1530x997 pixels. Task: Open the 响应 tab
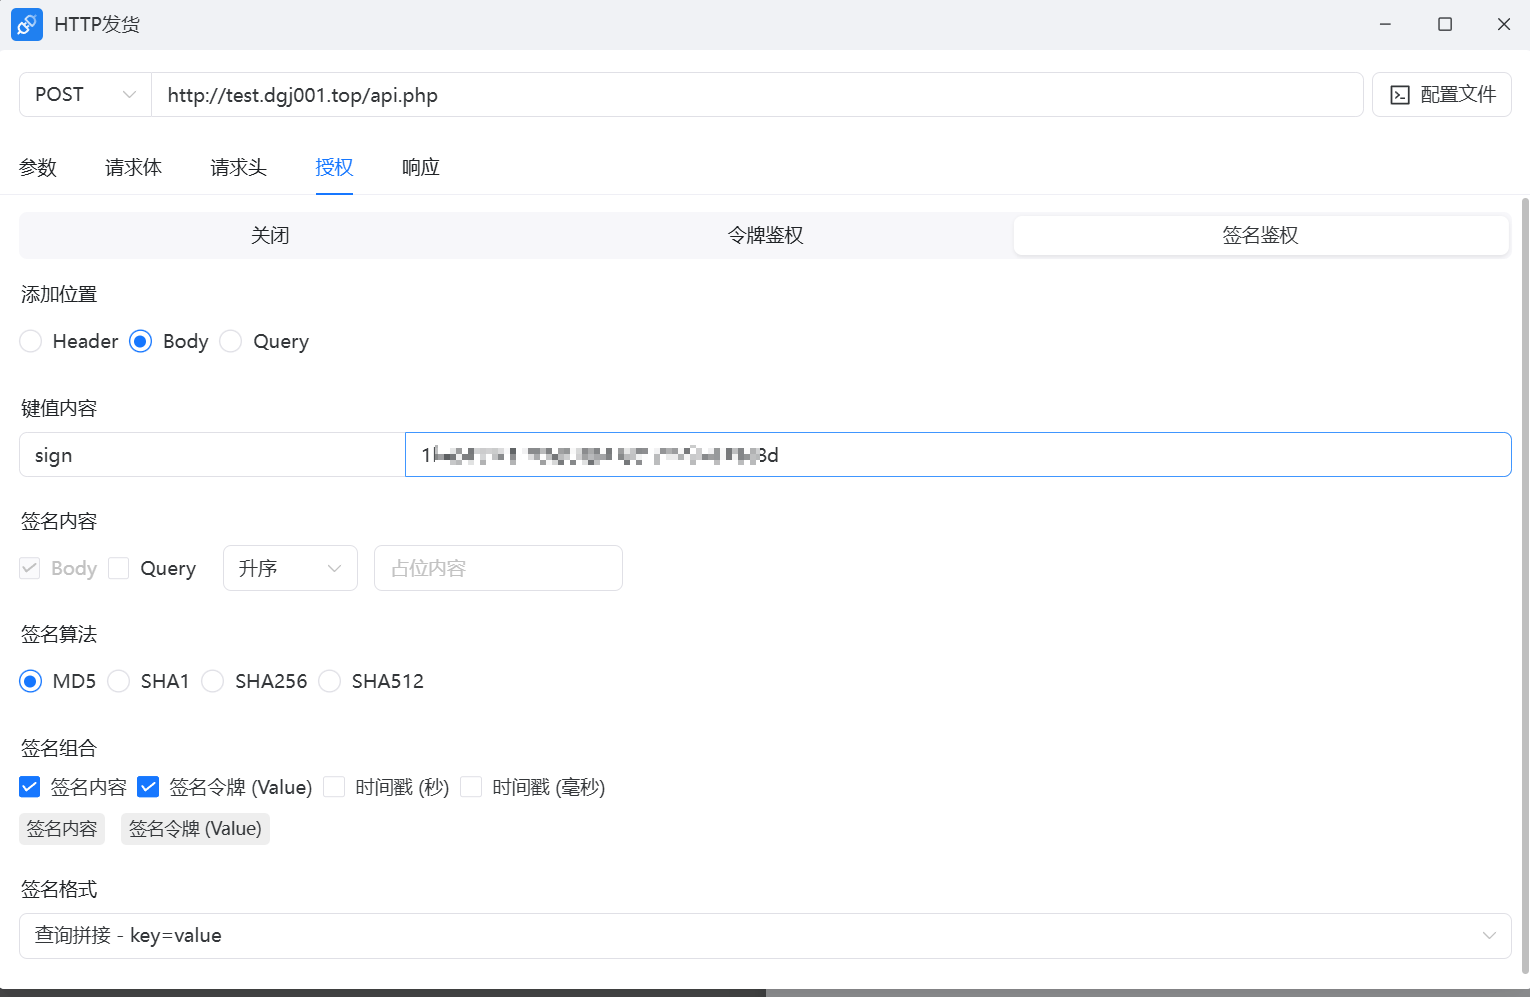[x=420, y=168]
